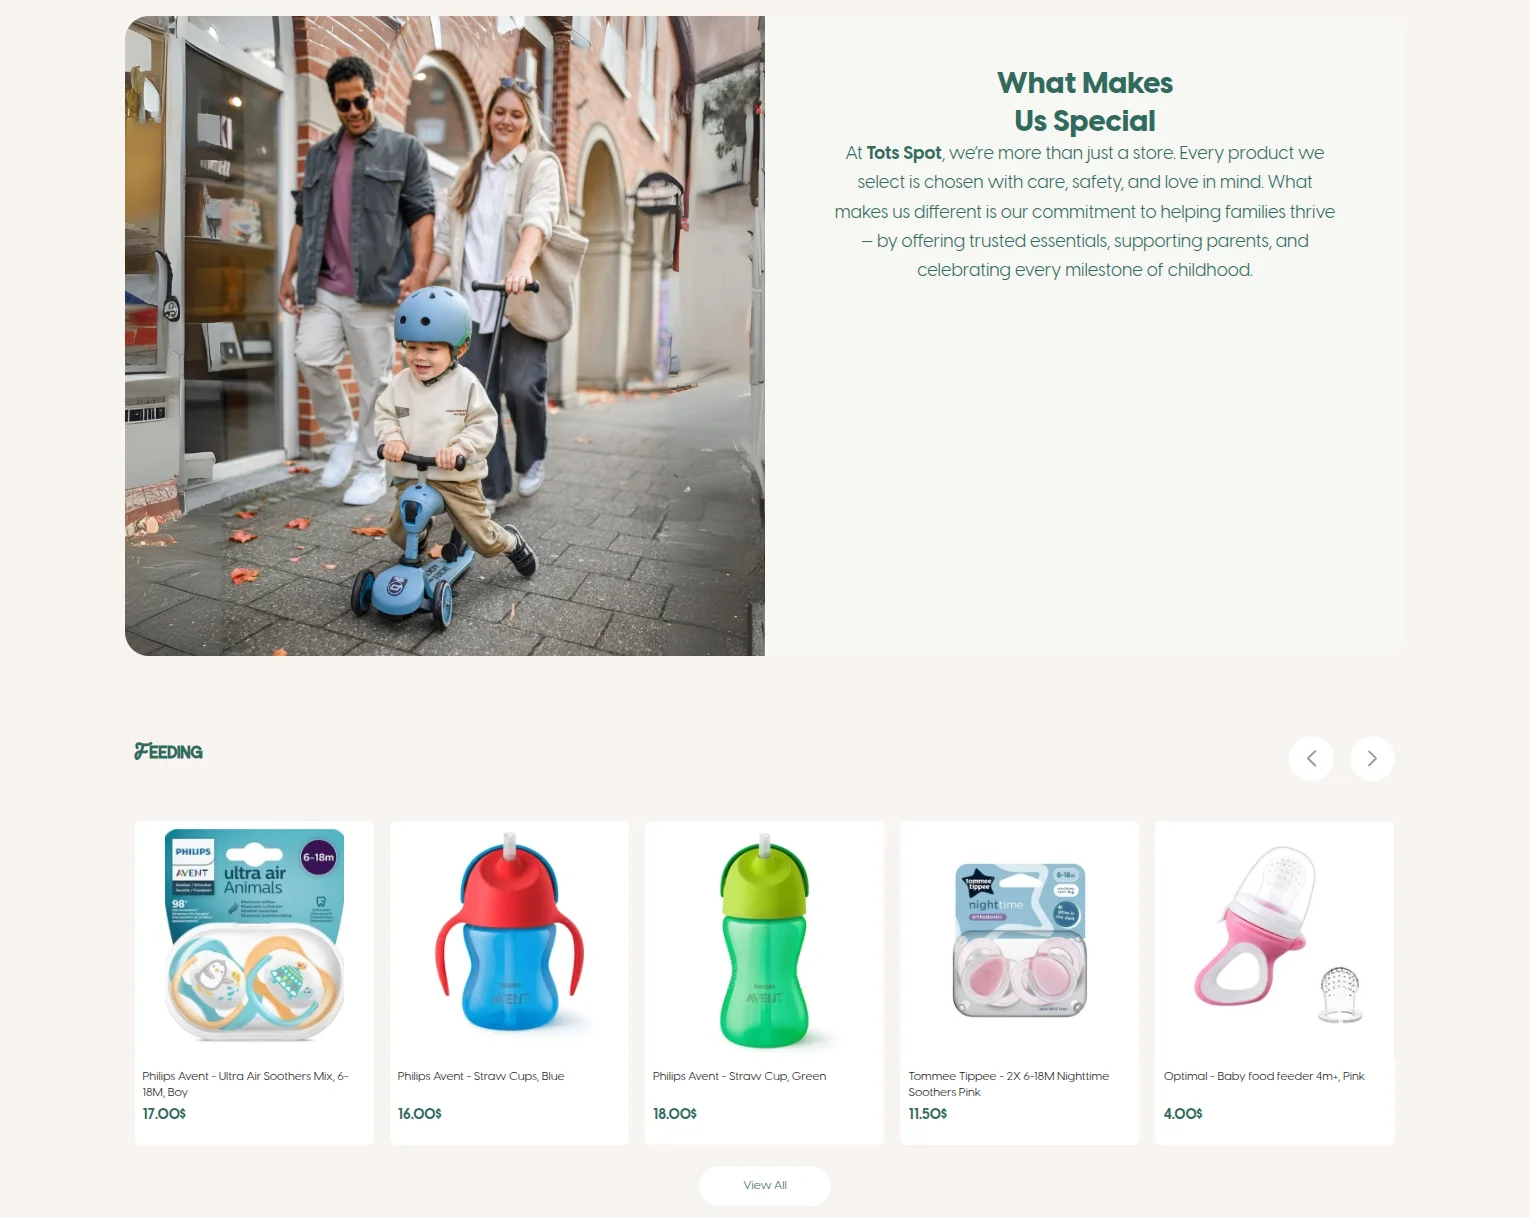Click the 16.00$ price label
Screen dimensions: 1530x1218
pos(420,1113)
